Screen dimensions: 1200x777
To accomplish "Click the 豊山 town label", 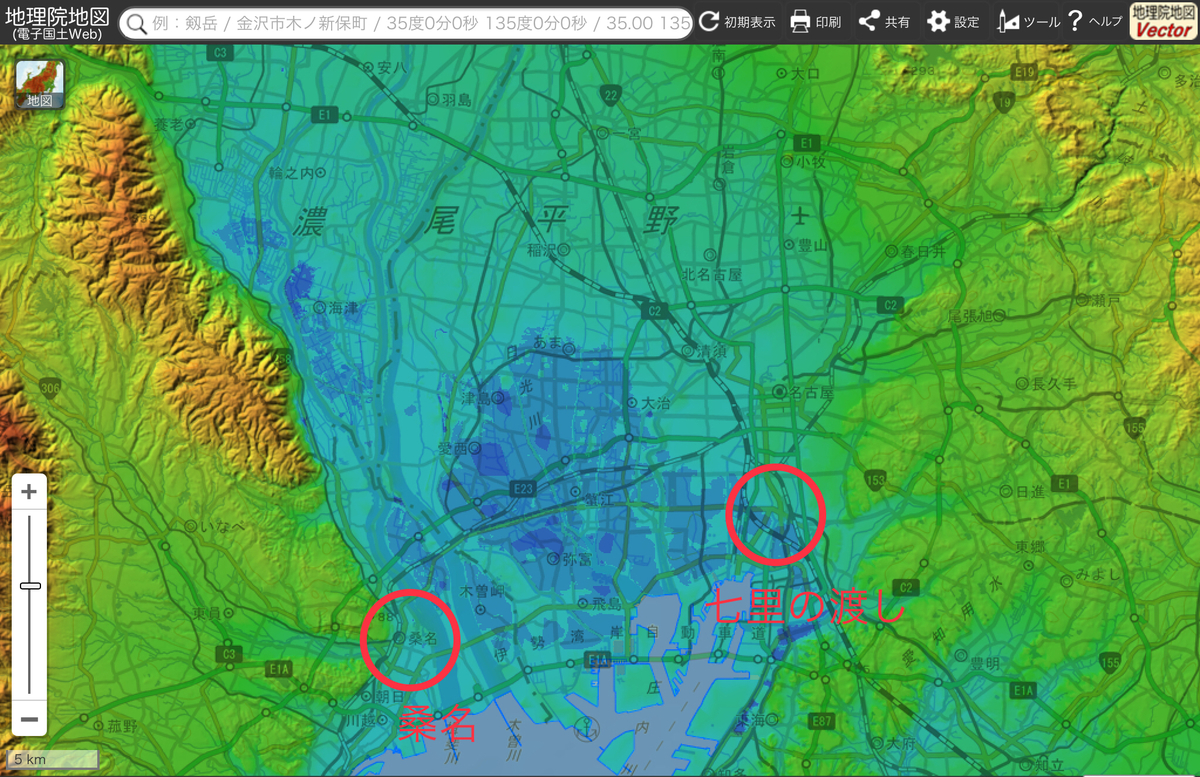I will pyautogui.click(x=815, y=244).
